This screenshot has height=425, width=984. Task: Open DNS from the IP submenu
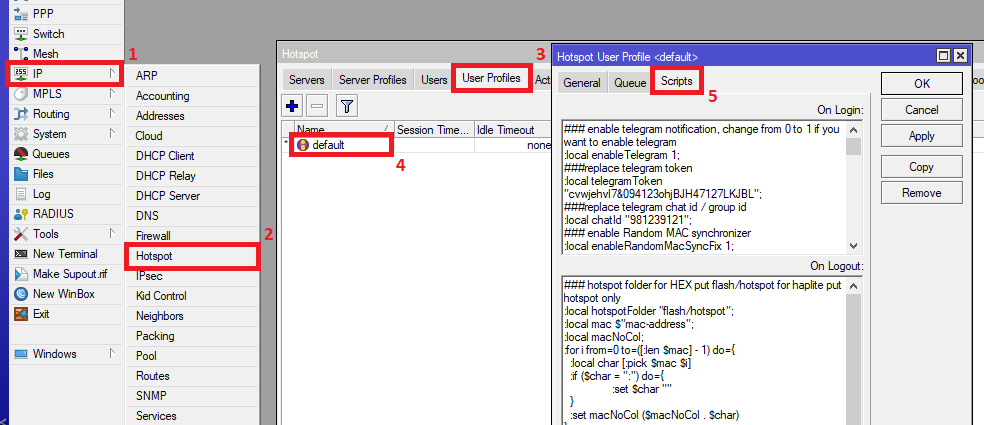tap(192, 216)
